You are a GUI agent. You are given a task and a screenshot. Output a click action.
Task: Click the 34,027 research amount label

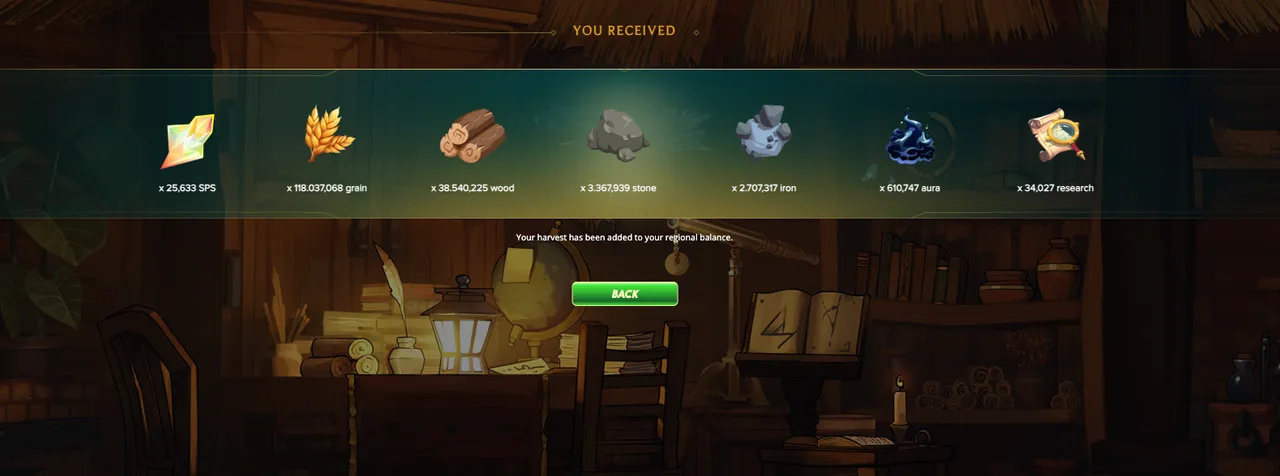pyautogui.click(x=1055, y=188)
